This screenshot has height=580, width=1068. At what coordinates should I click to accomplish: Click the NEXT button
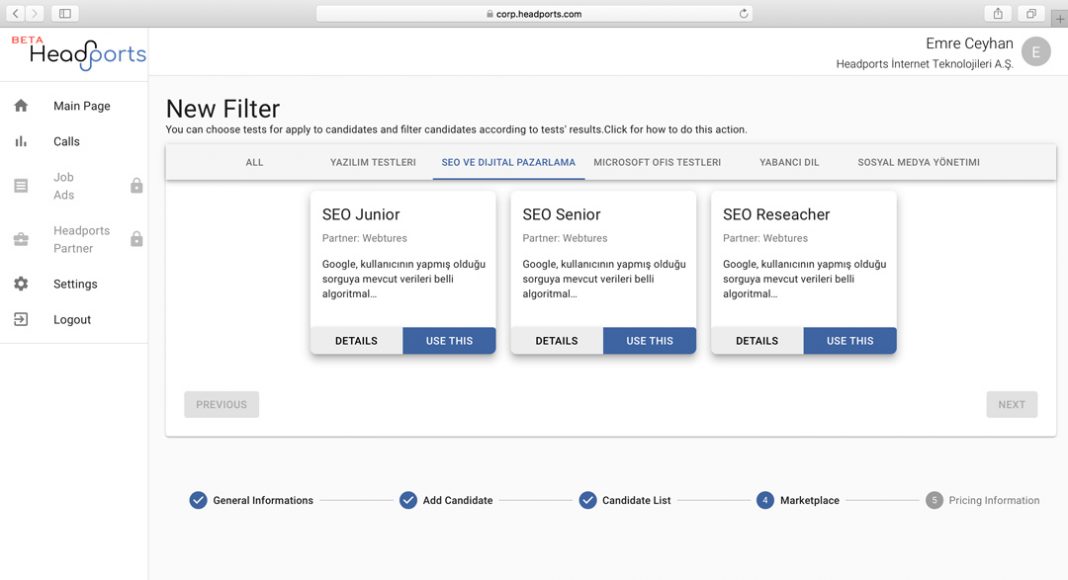point(1011,404)
